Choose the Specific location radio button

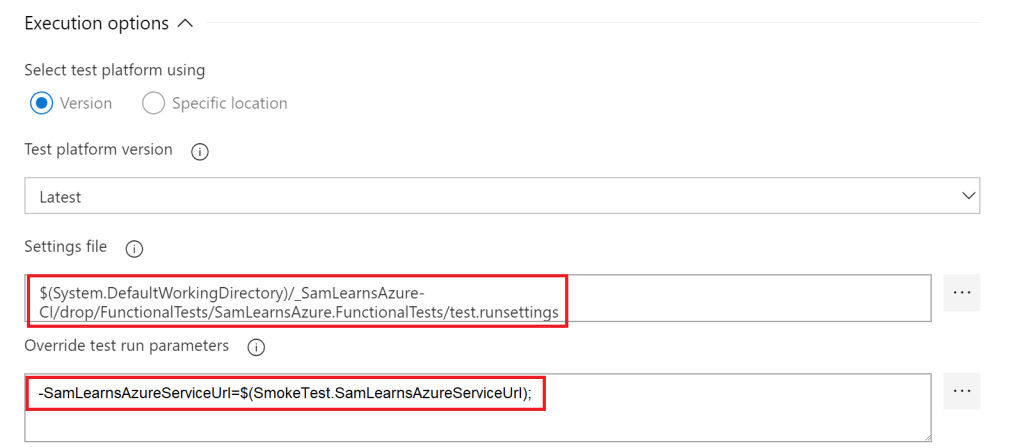154,103
